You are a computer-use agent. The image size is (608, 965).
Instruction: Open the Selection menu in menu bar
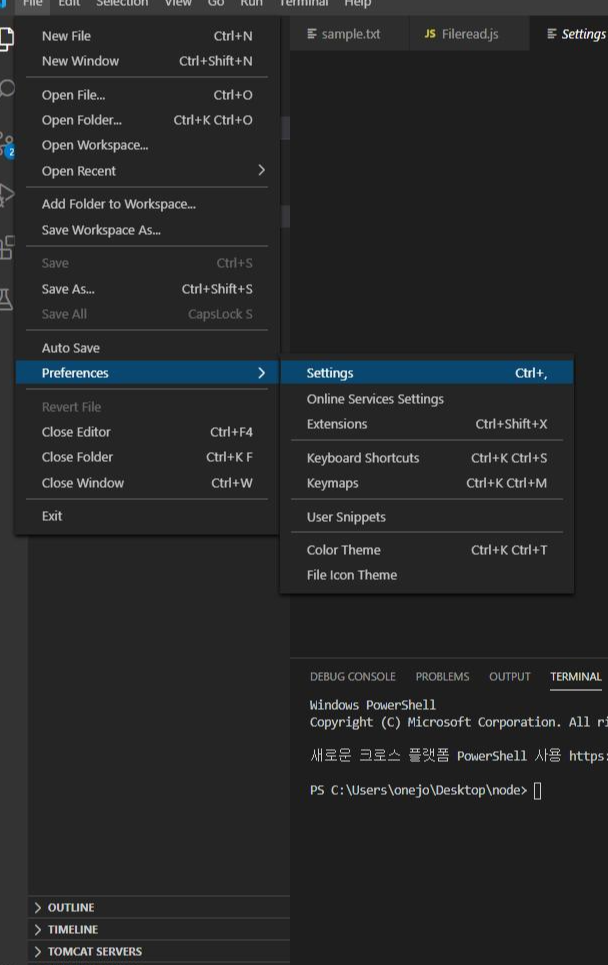122,4
